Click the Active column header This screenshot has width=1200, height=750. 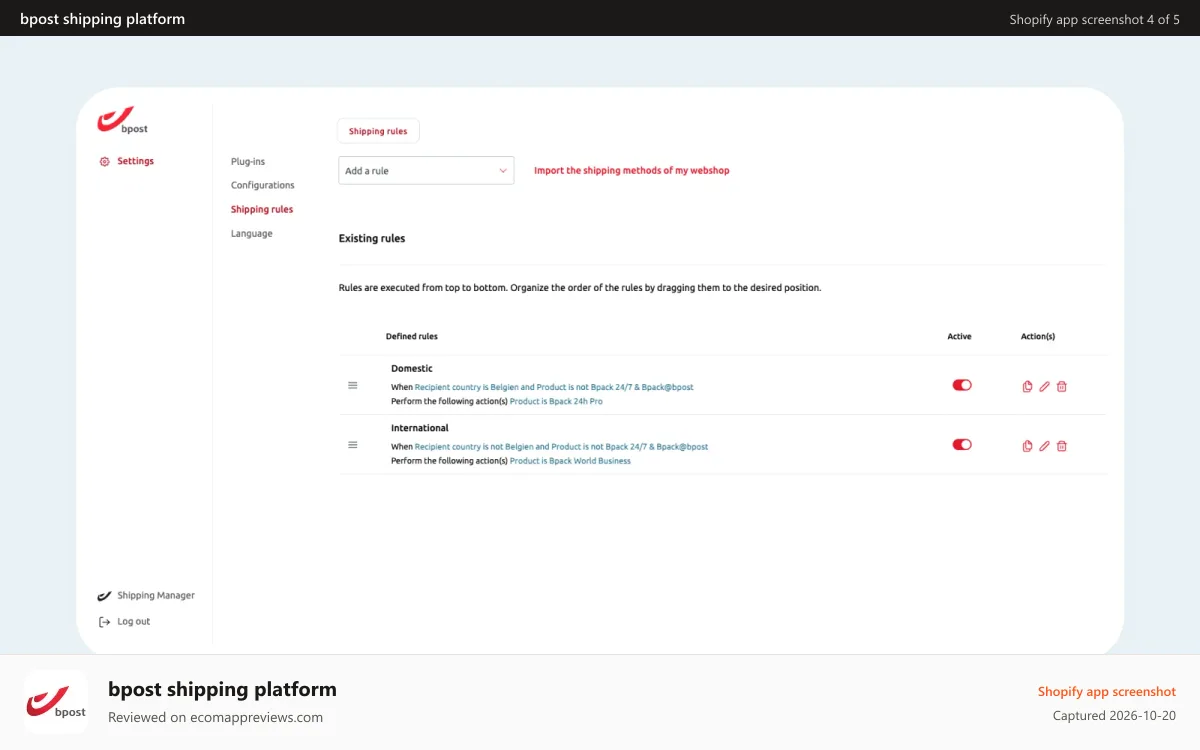[x=959, y=337]
